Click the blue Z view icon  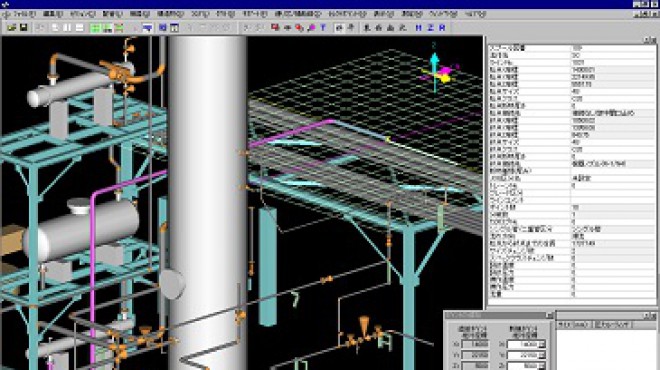pos(430,28)
